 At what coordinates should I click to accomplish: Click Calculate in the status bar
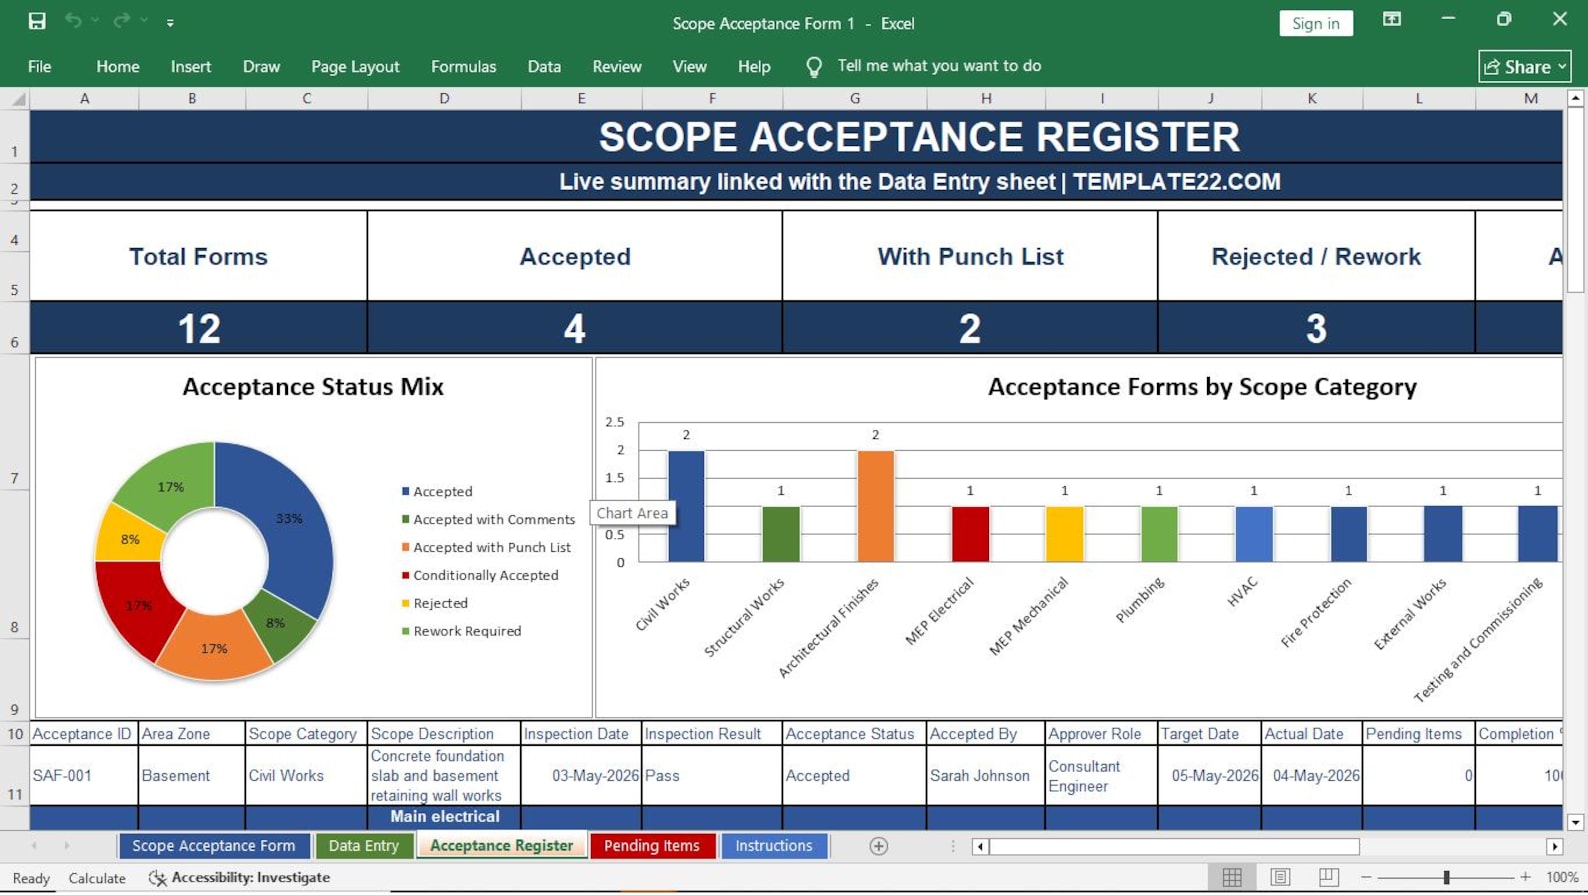point(97,878)
